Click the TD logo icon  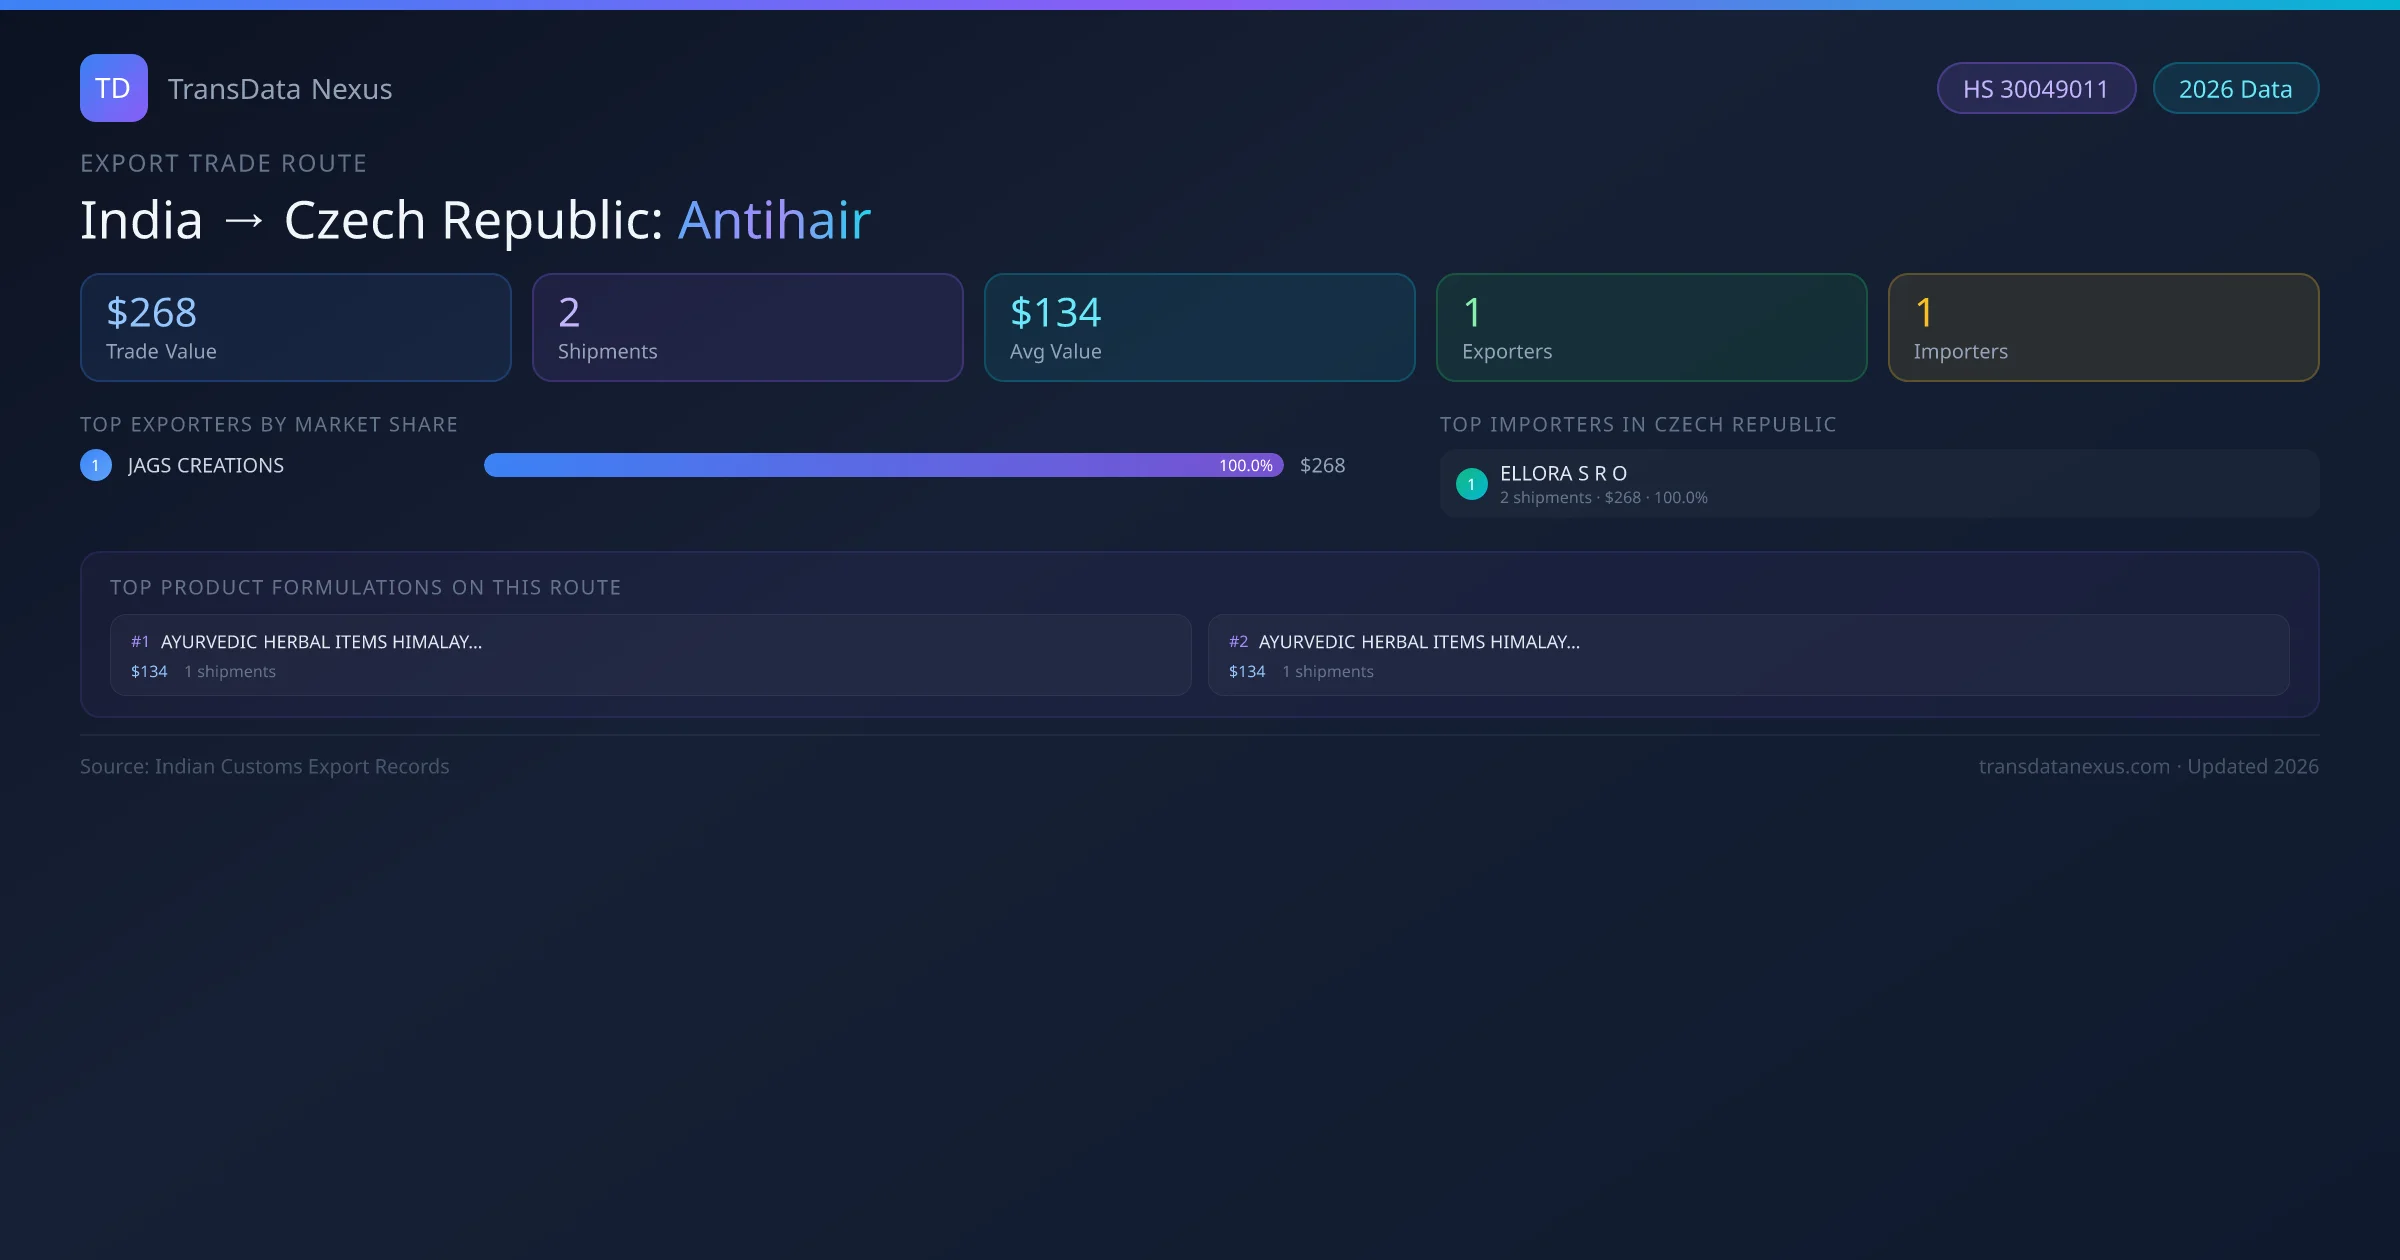[x=113, y=88]
